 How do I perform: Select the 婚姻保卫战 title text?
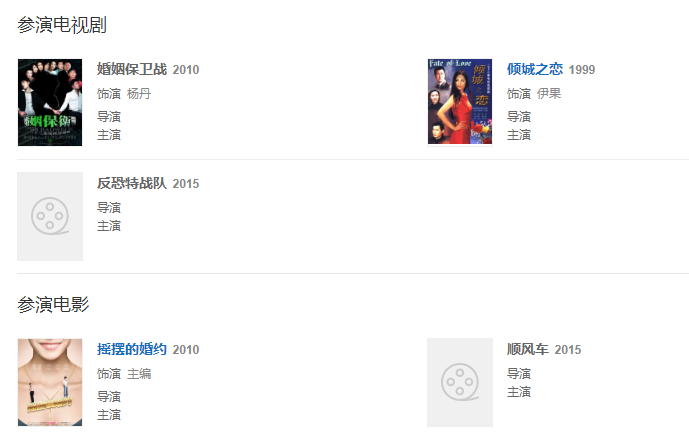[x=132, y=69]
